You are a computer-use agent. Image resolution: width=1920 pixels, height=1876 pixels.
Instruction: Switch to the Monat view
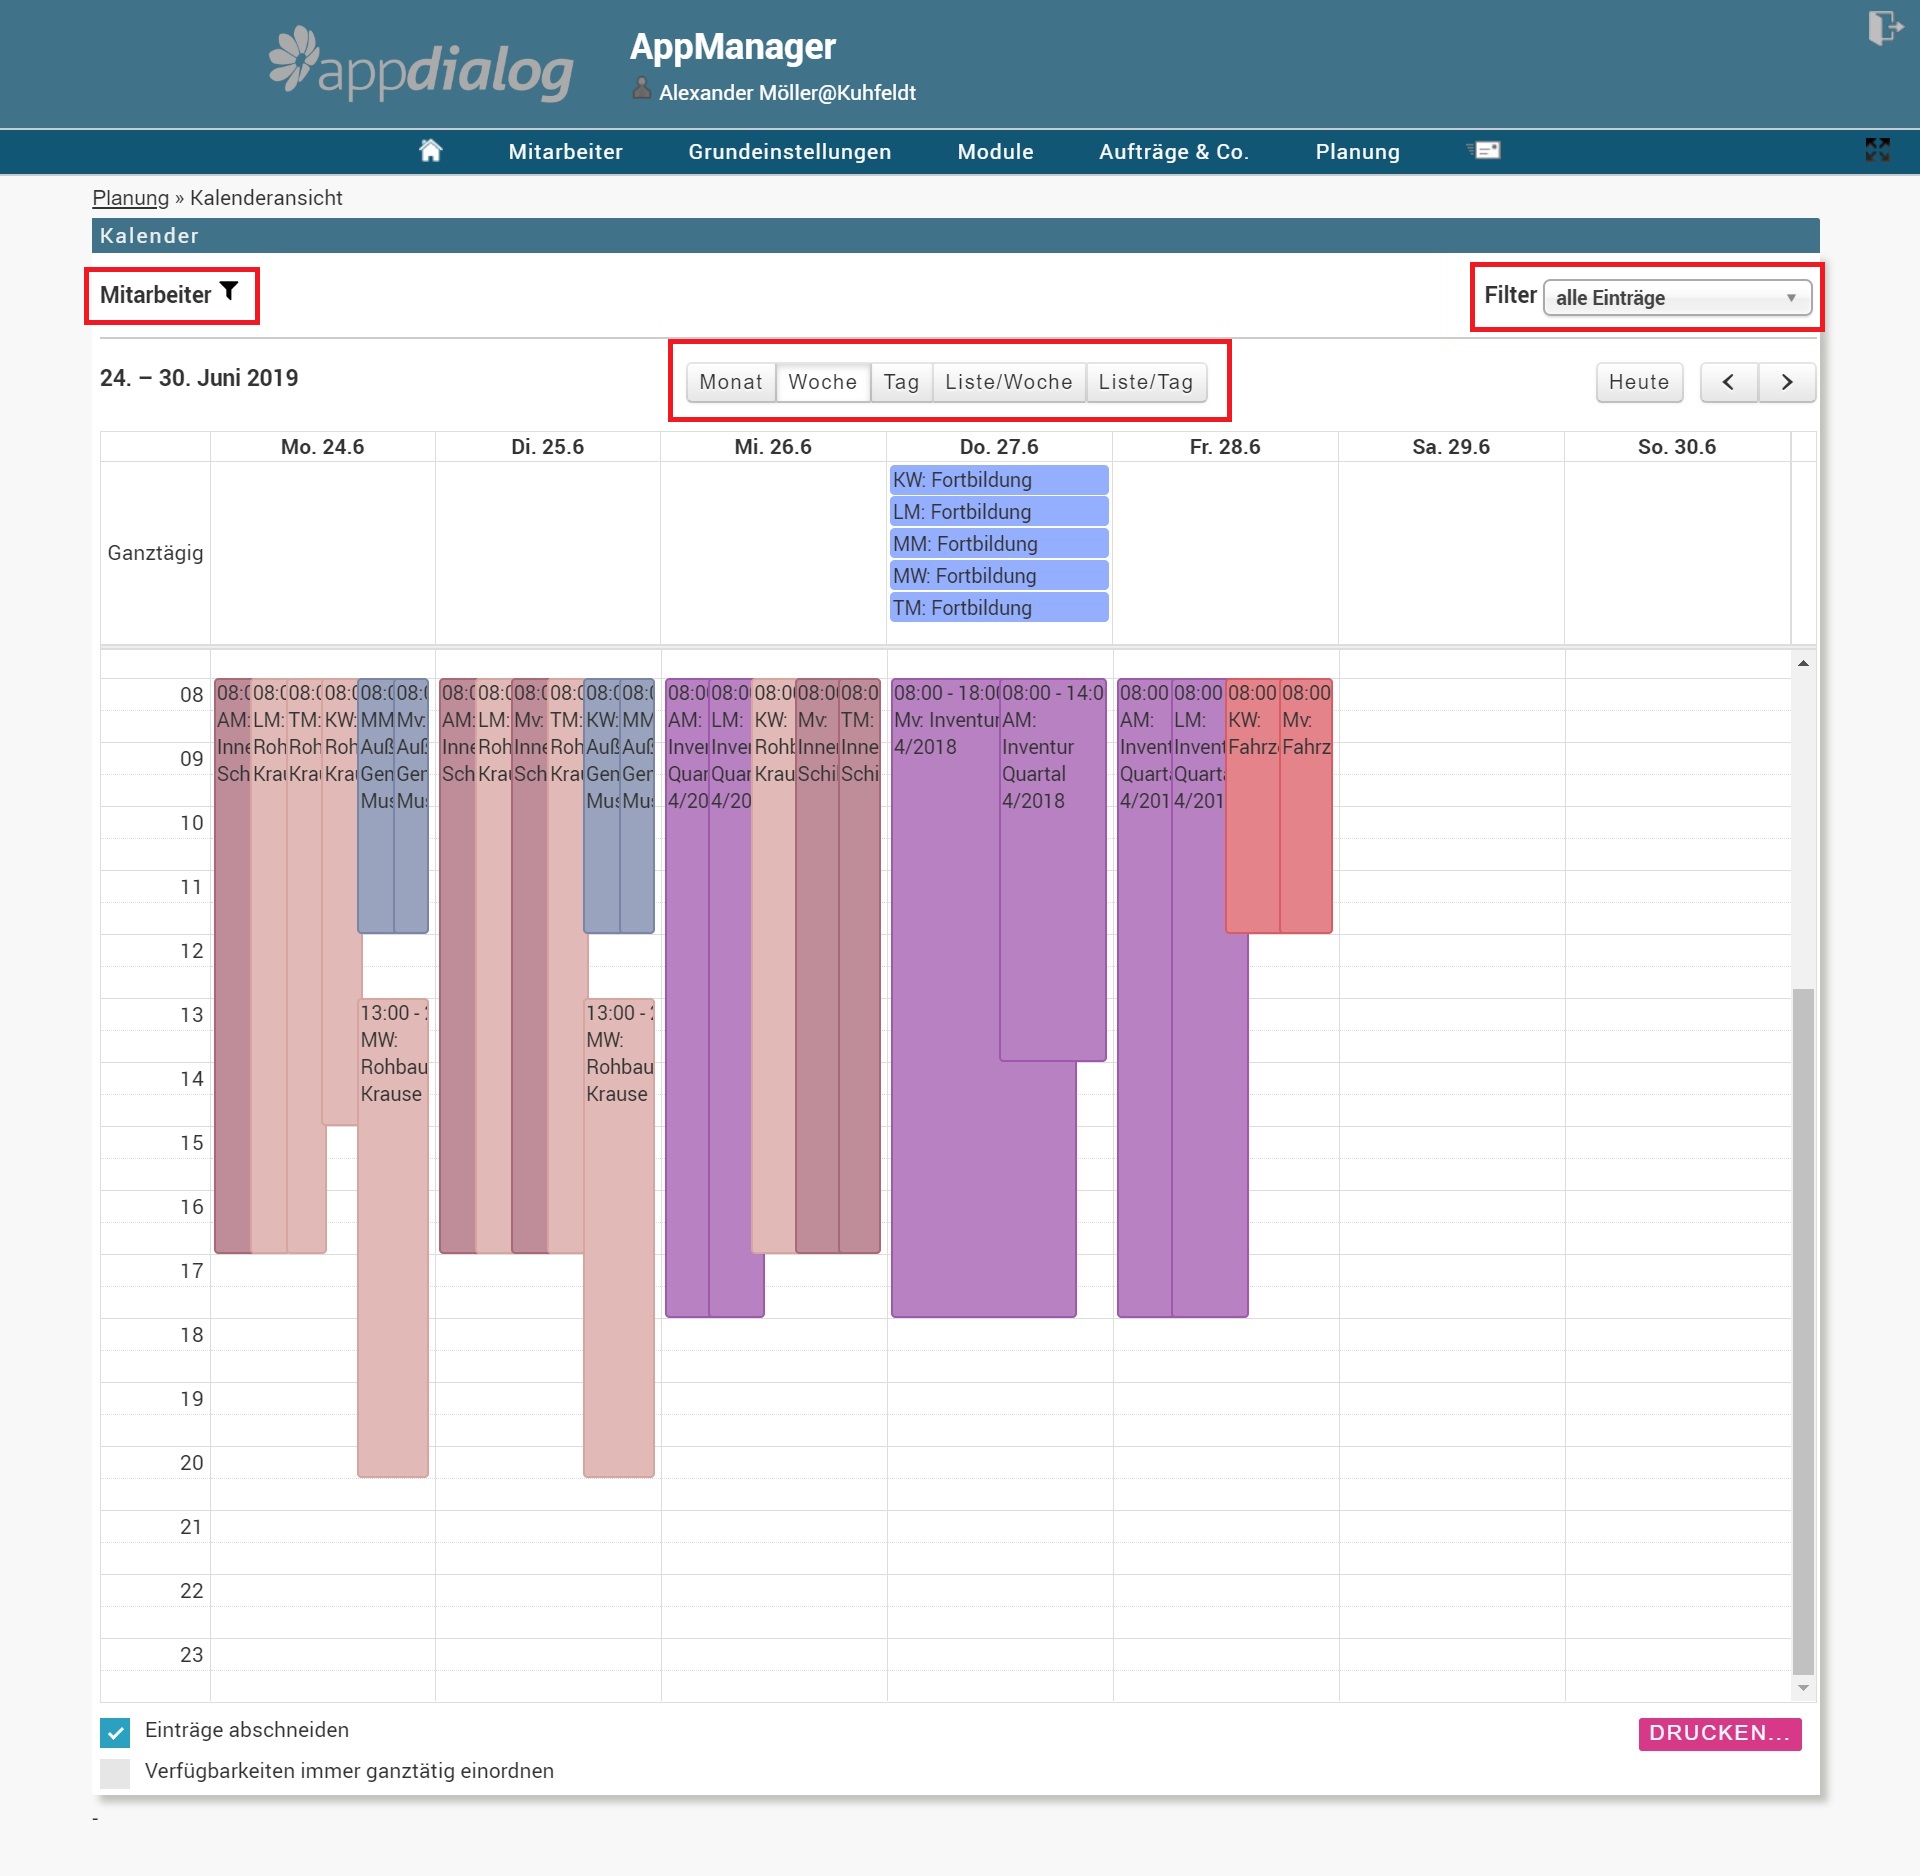(x=731, y=382)
